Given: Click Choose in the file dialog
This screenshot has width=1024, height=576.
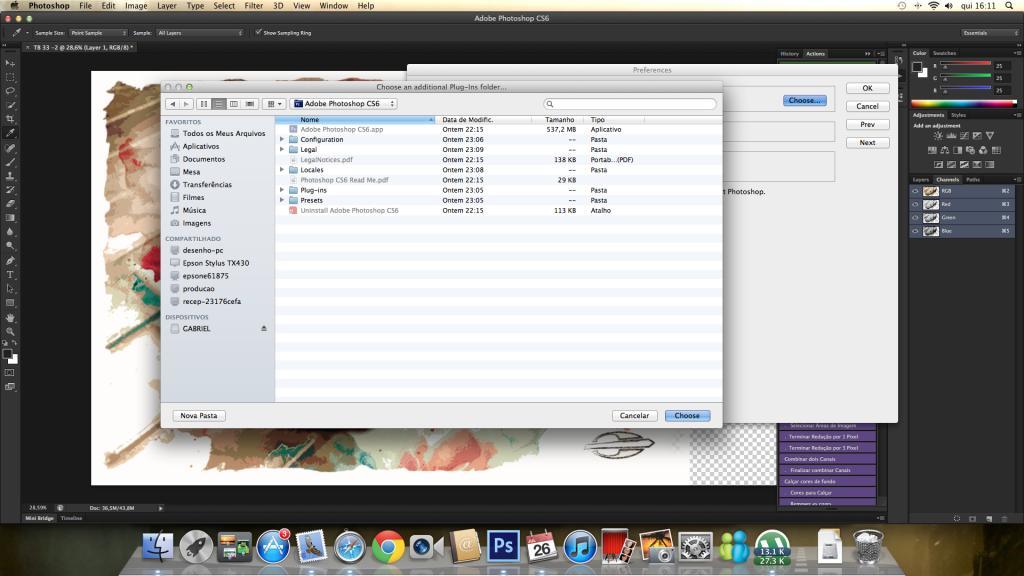Looking at the screenshot, I should pos(687,415).
